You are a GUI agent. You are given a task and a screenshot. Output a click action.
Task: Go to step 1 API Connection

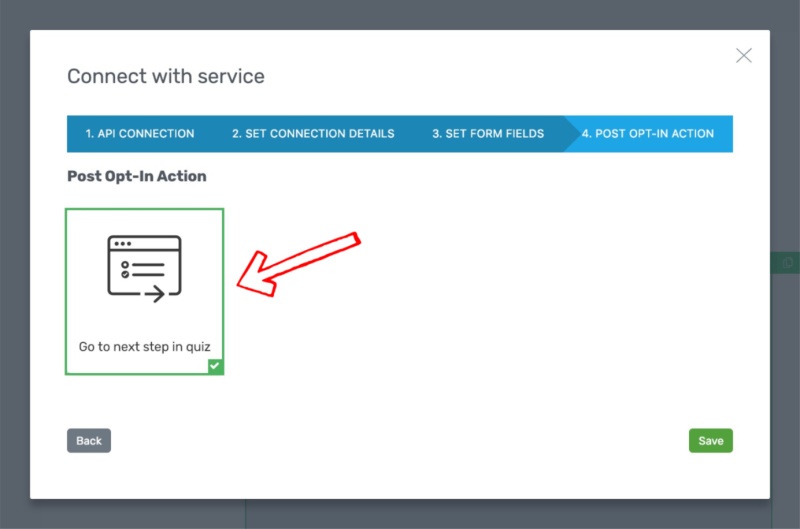point(140,134)
